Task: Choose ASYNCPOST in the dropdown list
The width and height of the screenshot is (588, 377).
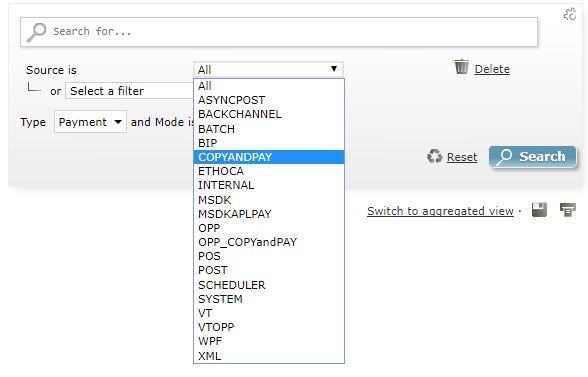Action: 269,100
